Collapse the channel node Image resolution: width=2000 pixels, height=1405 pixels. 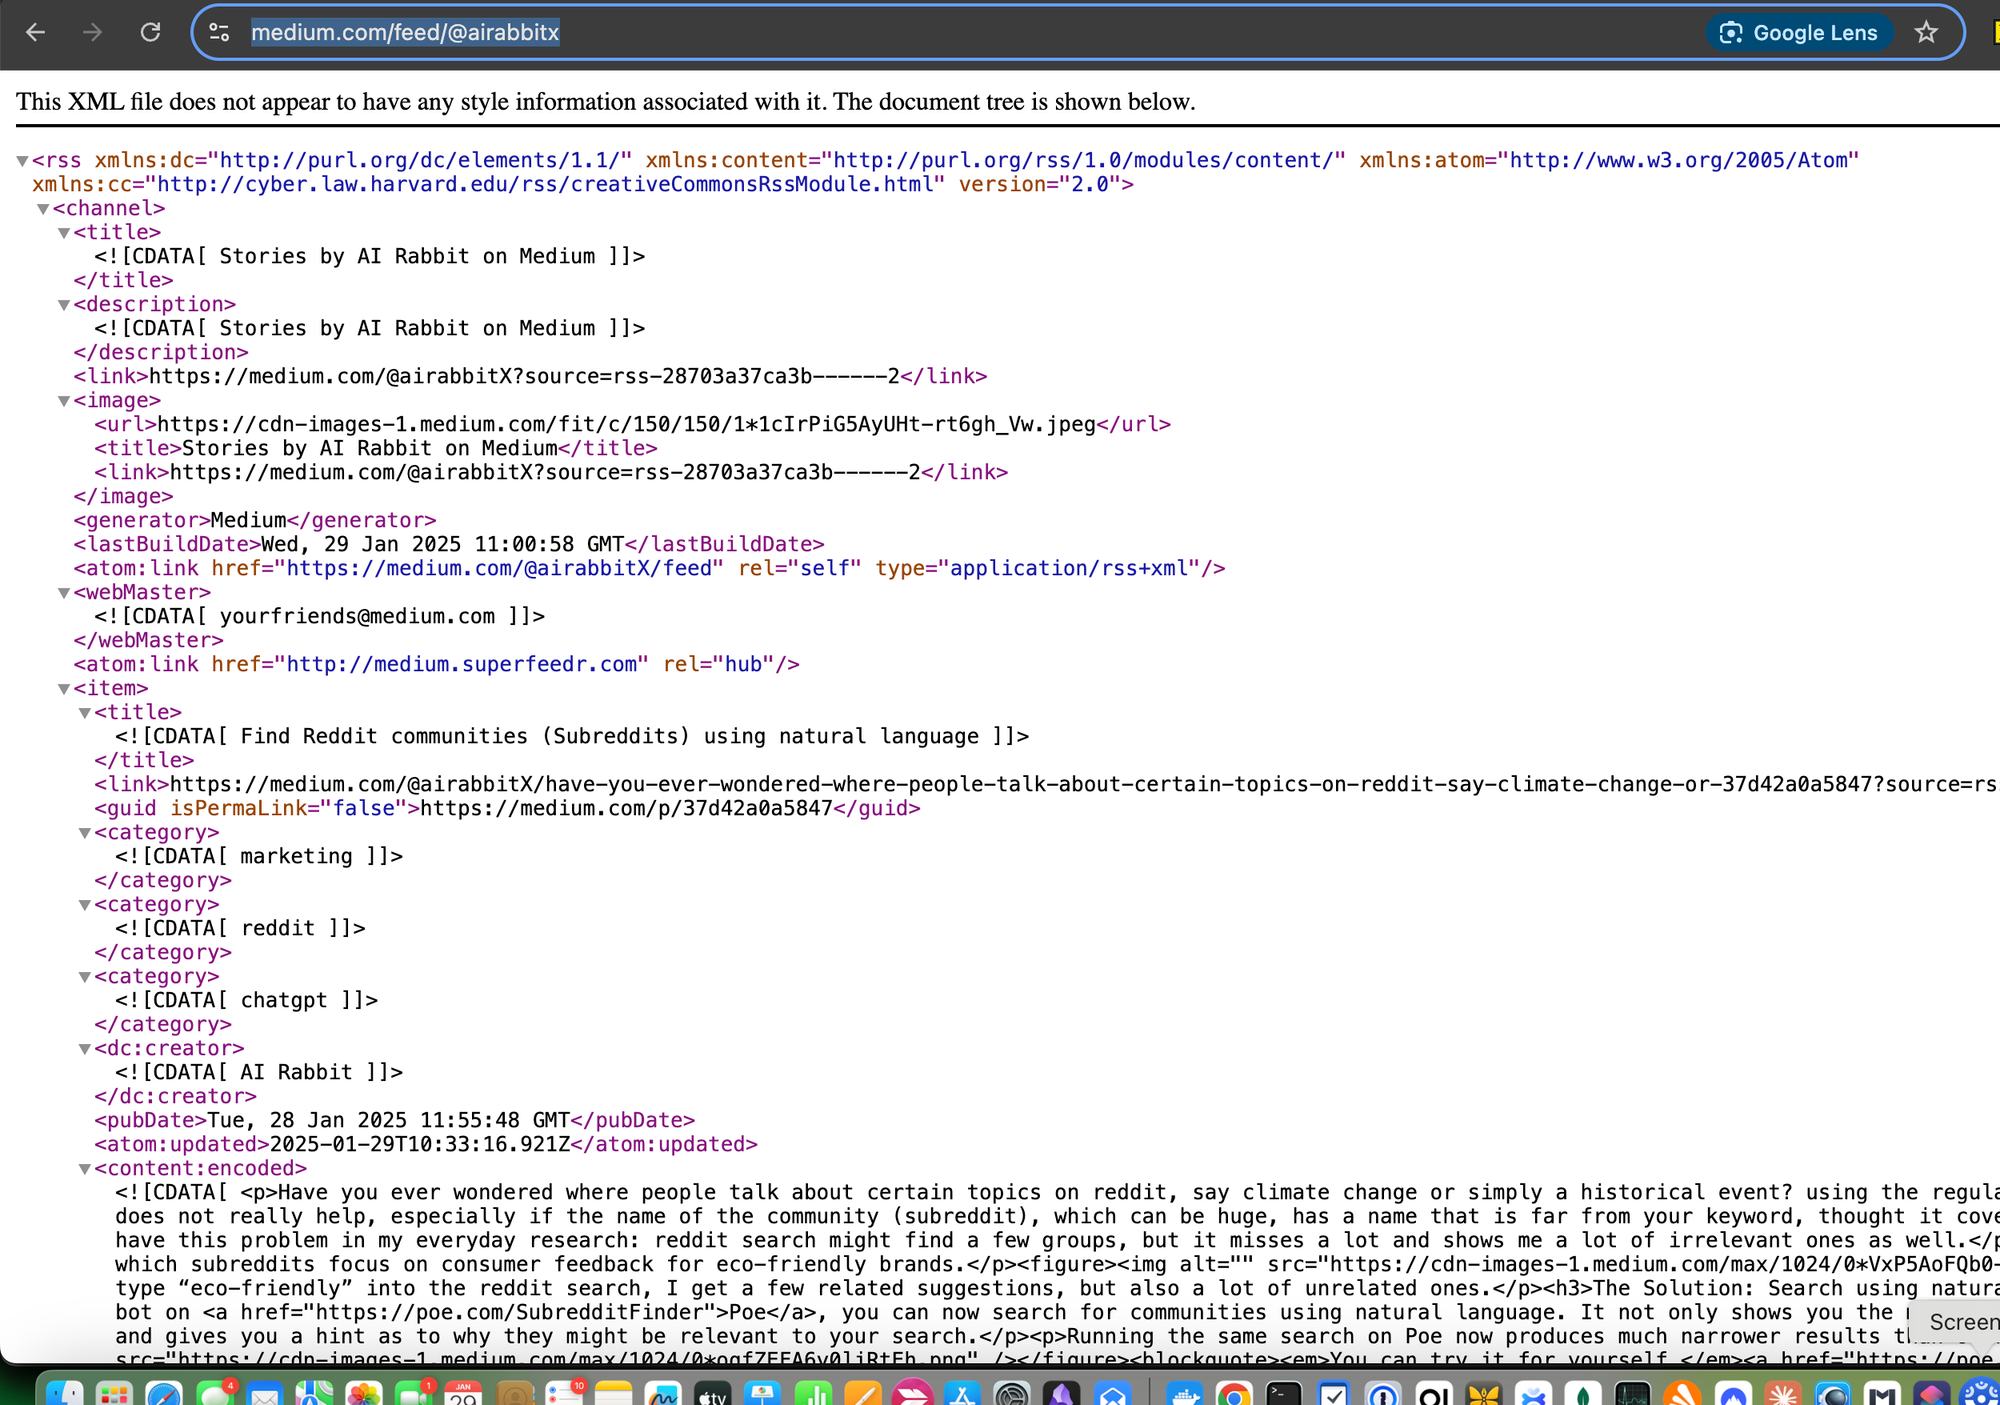[x=43, y=209]
